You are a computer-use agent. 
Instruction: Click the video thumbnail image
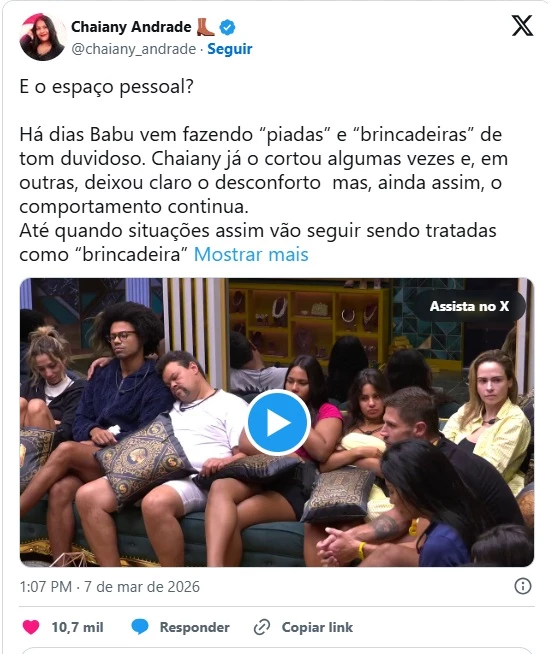click(277, 422)
